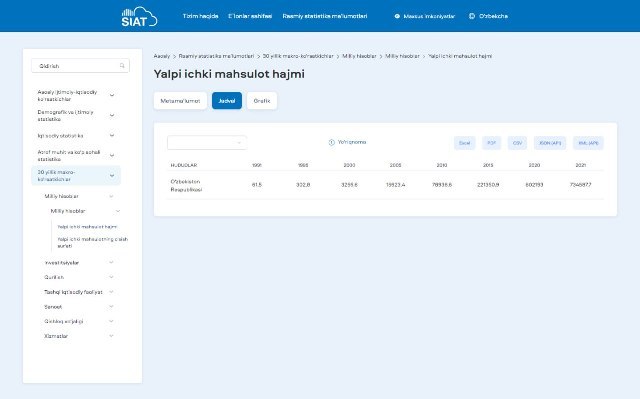Viewport: 640px width, 399px height.
Task: Switch to the Metama'lumot tab
Action: (180, 101)
